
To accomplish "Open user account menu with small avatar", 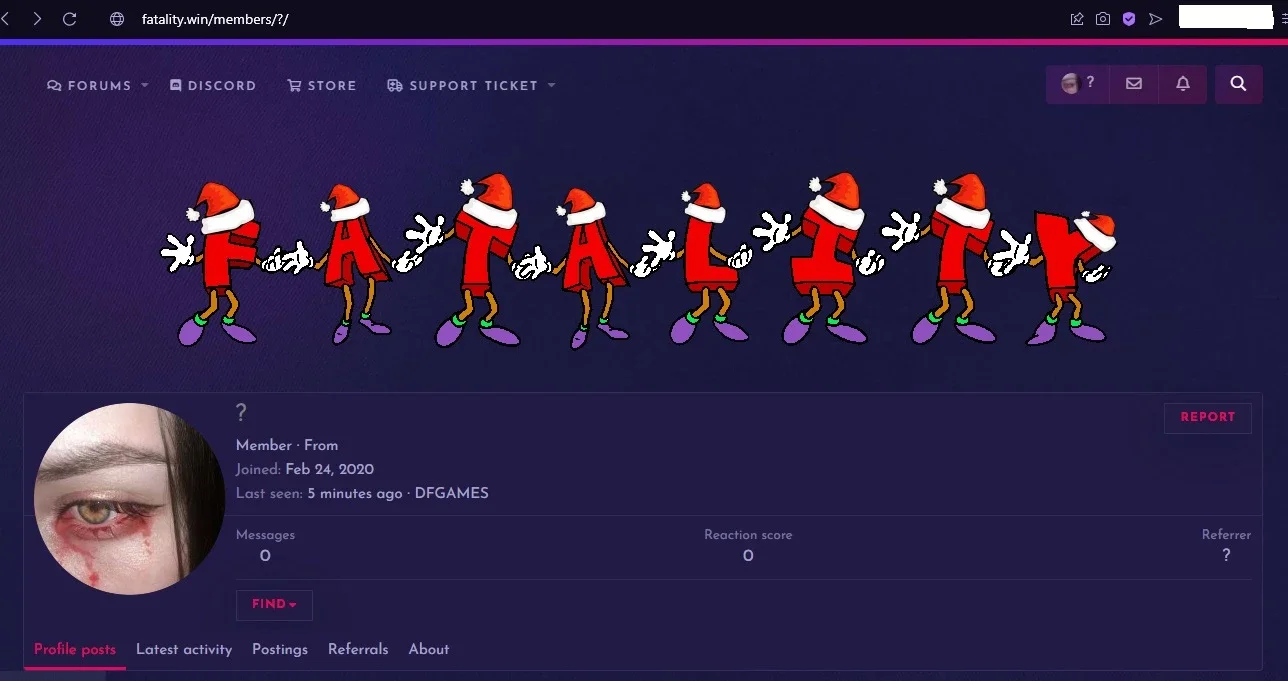I will [1078, 84].
